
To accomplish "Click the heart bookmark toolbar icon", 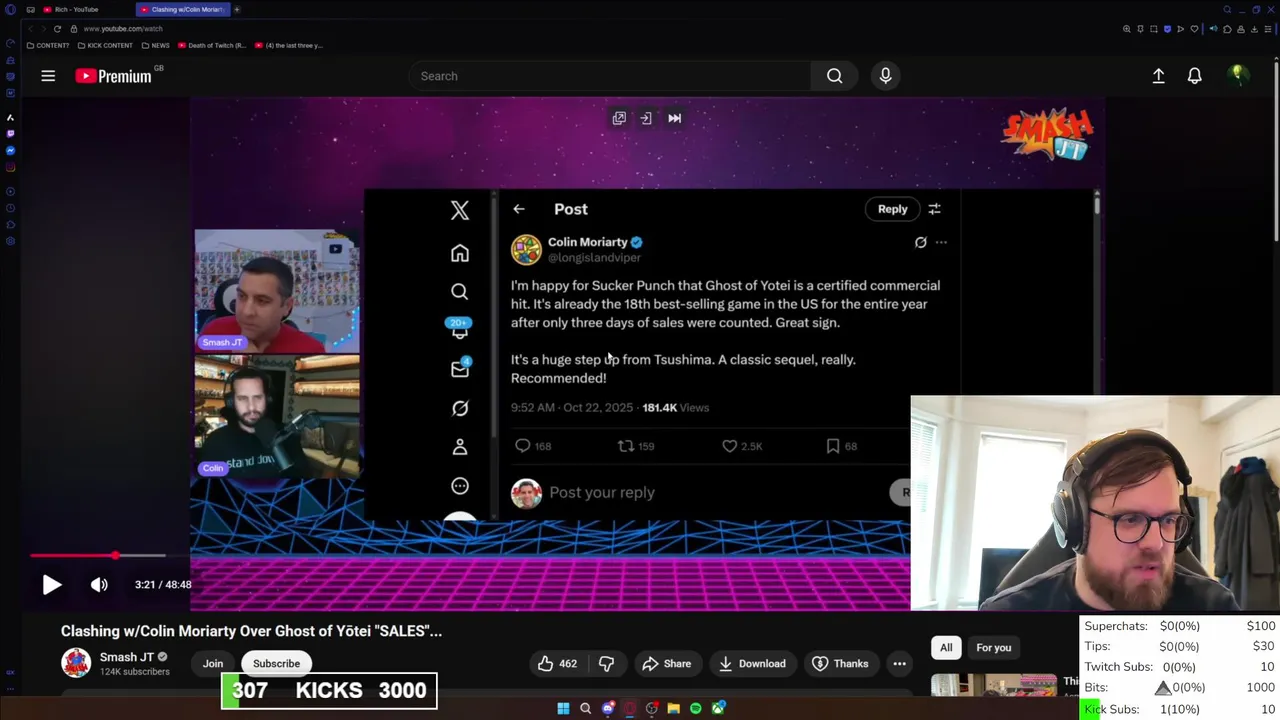I will coord(1194,29).
